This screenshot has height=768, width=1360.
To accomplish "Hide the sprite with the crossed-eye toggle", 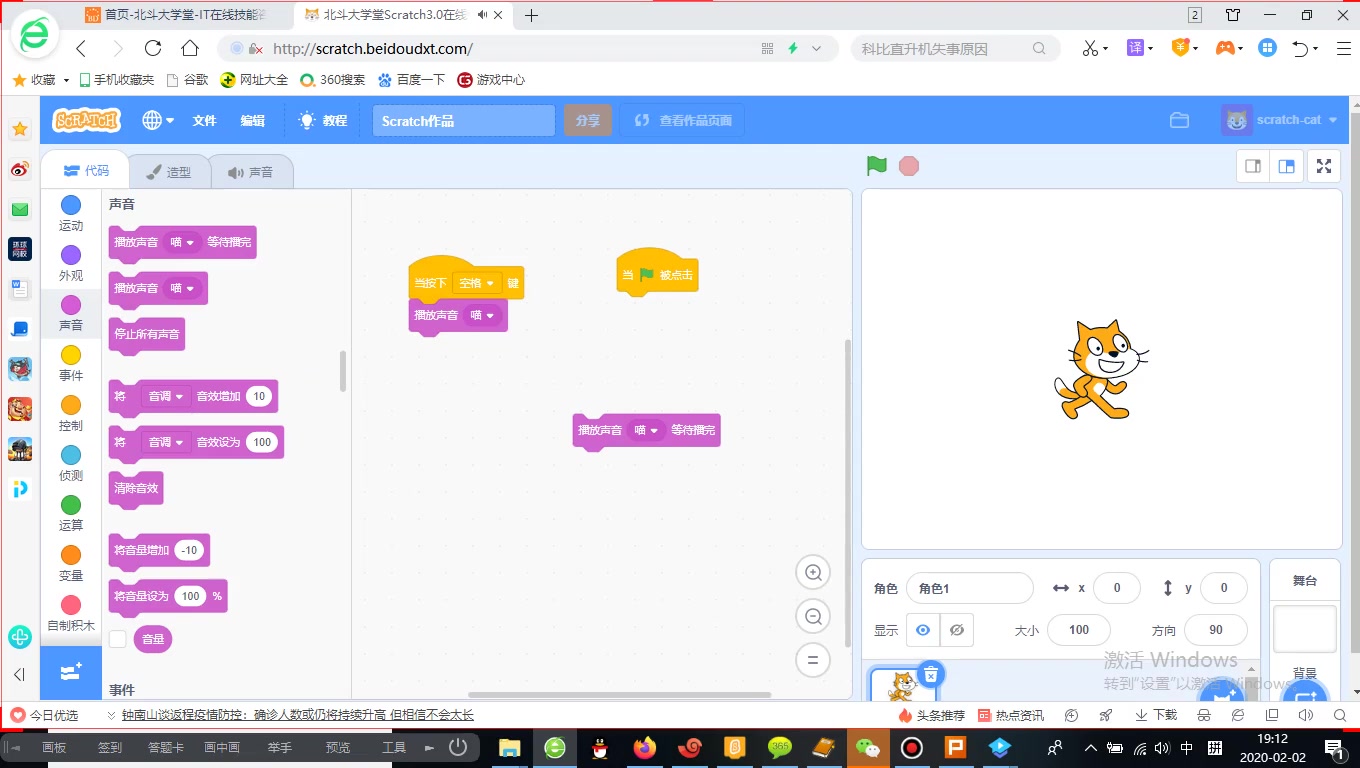I will (956, 630).
